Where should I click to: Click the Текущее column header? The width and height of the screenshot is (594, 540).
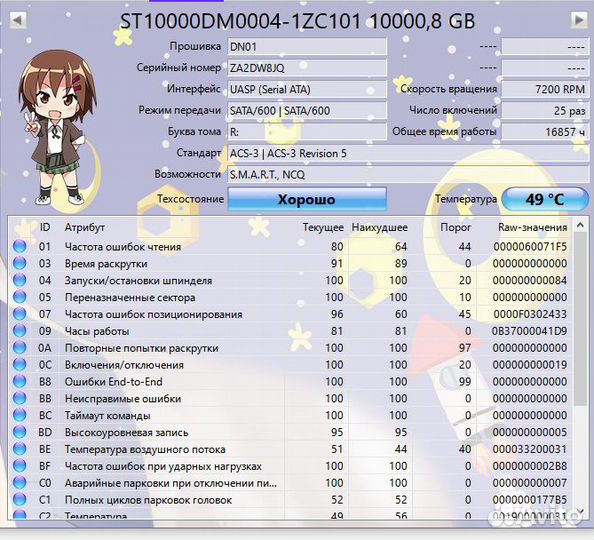(323, 227)
